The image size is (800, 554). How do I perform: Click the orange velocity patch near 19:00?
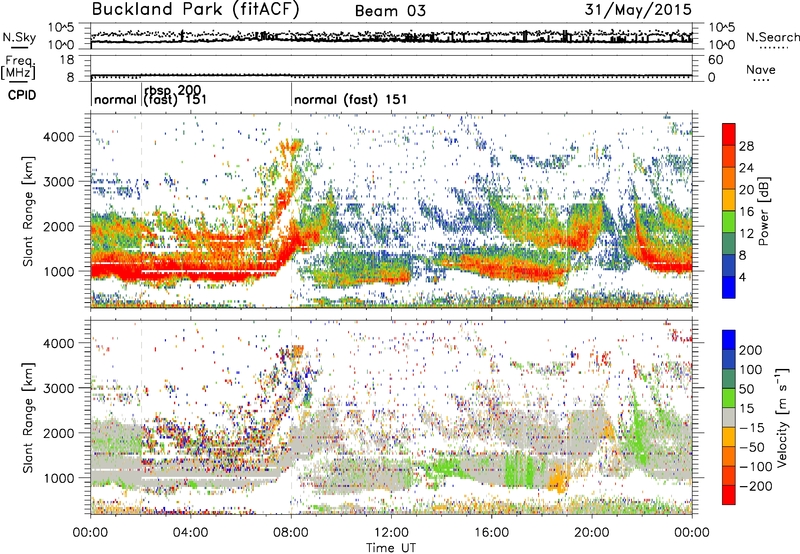(560, 478)
